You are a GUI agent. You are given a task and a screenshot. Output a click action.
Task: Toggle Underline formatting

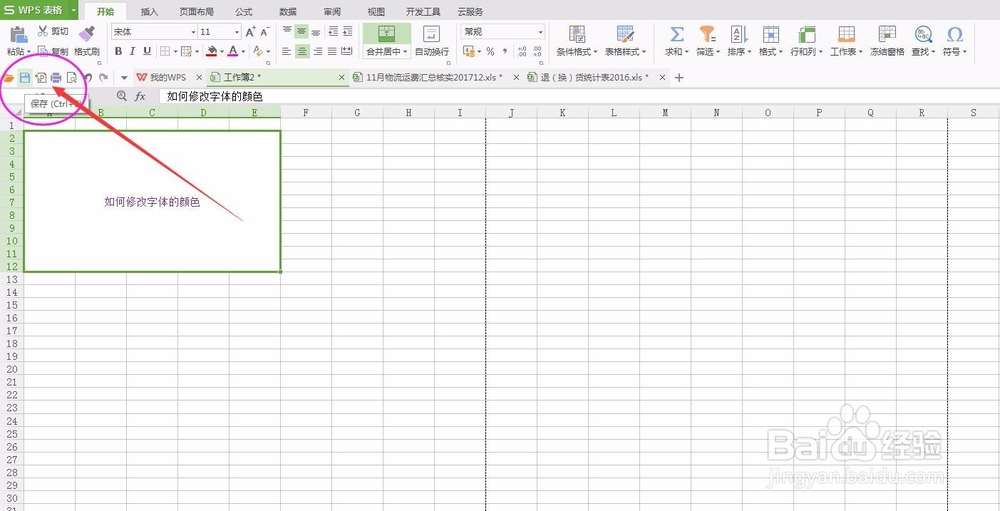click(x=147, y=51)
